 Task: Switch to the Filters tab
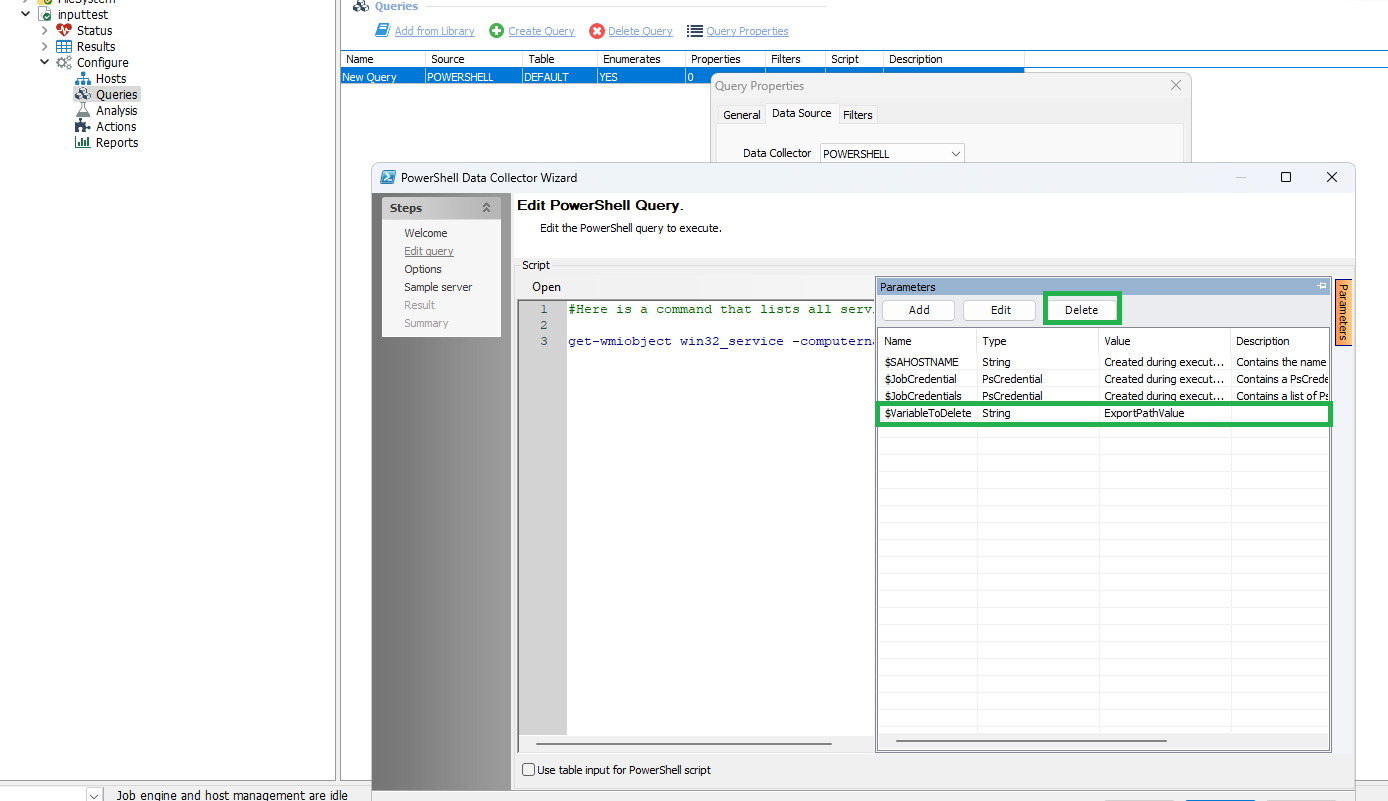(857, 115)
